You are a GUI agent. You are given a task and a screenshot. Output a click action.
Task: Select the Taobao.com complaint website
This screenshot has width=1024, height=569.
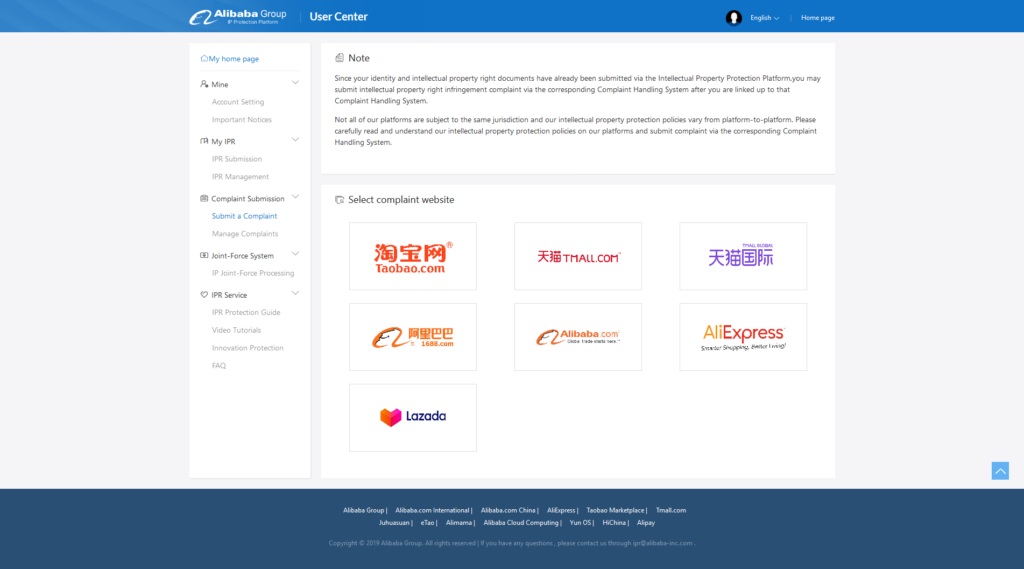tap(412, 257)
